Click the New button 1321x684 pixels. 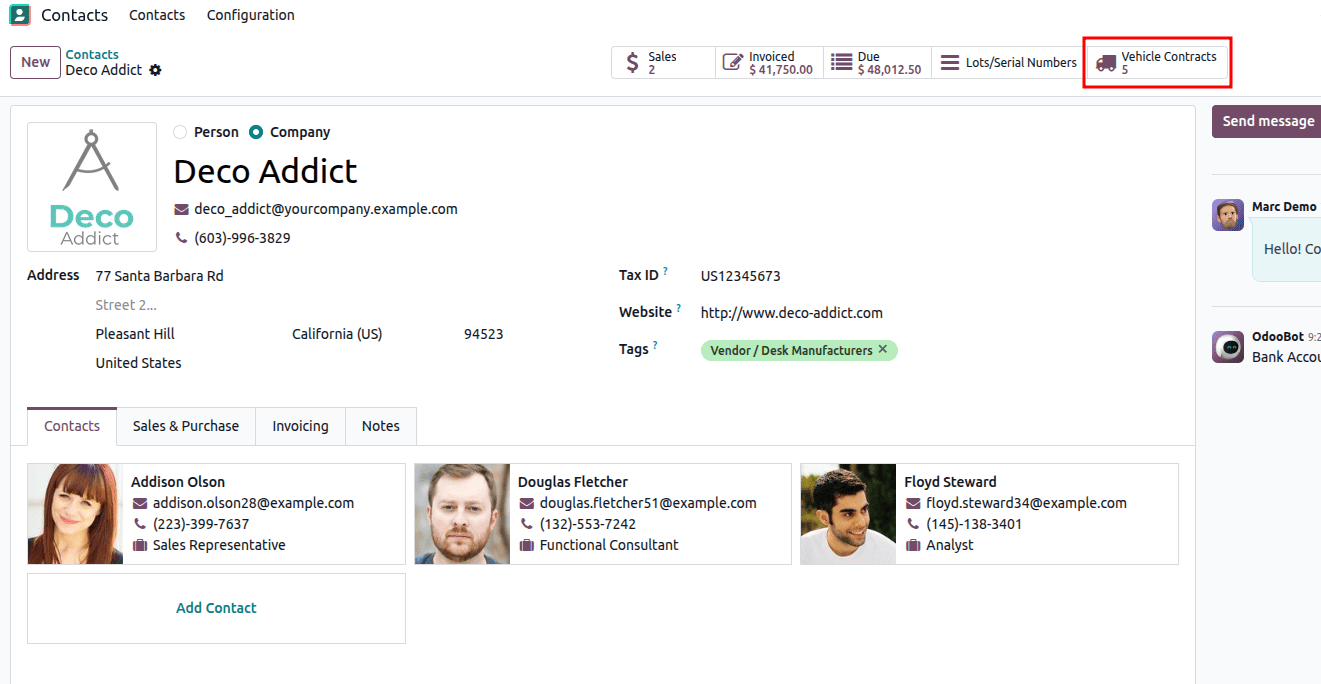coord(35,62)
